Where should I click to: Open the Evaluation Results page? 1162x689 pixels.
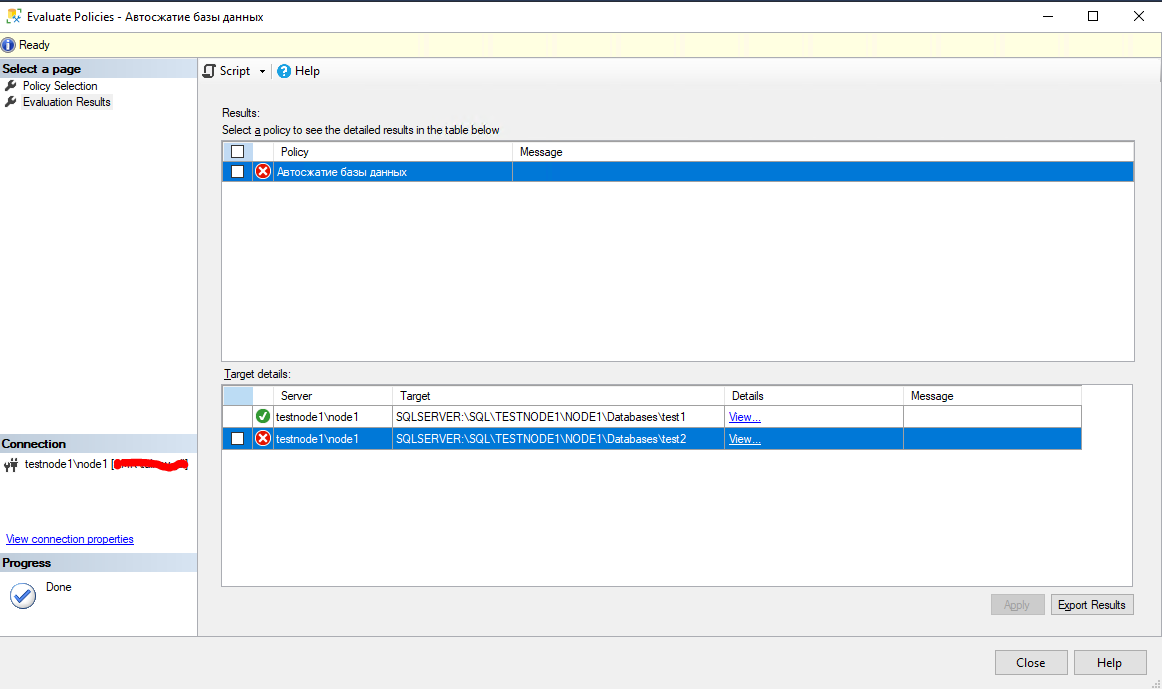pos(67,102)
